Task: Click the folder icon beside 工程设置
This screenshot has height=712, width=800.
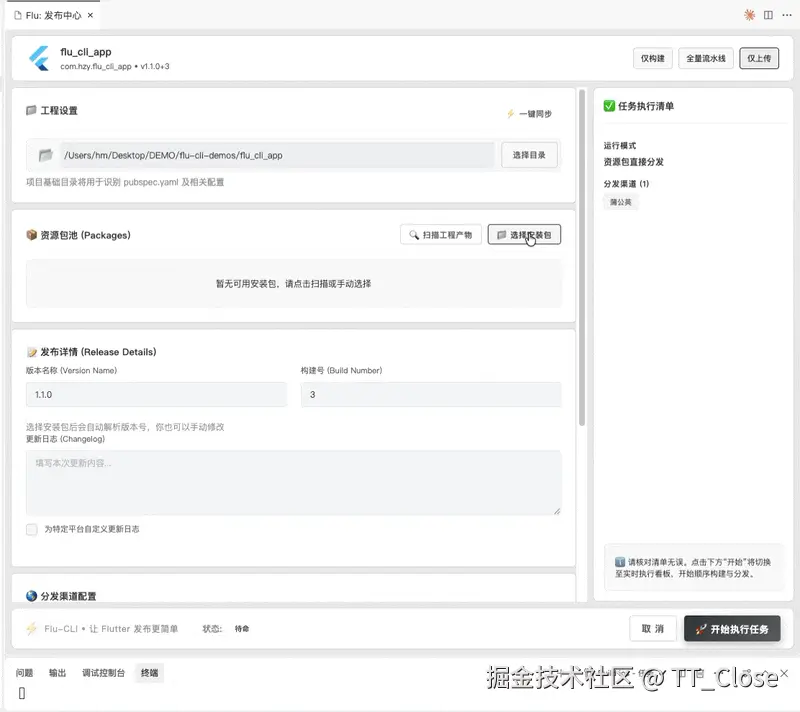Action: (x=31, y=110)
